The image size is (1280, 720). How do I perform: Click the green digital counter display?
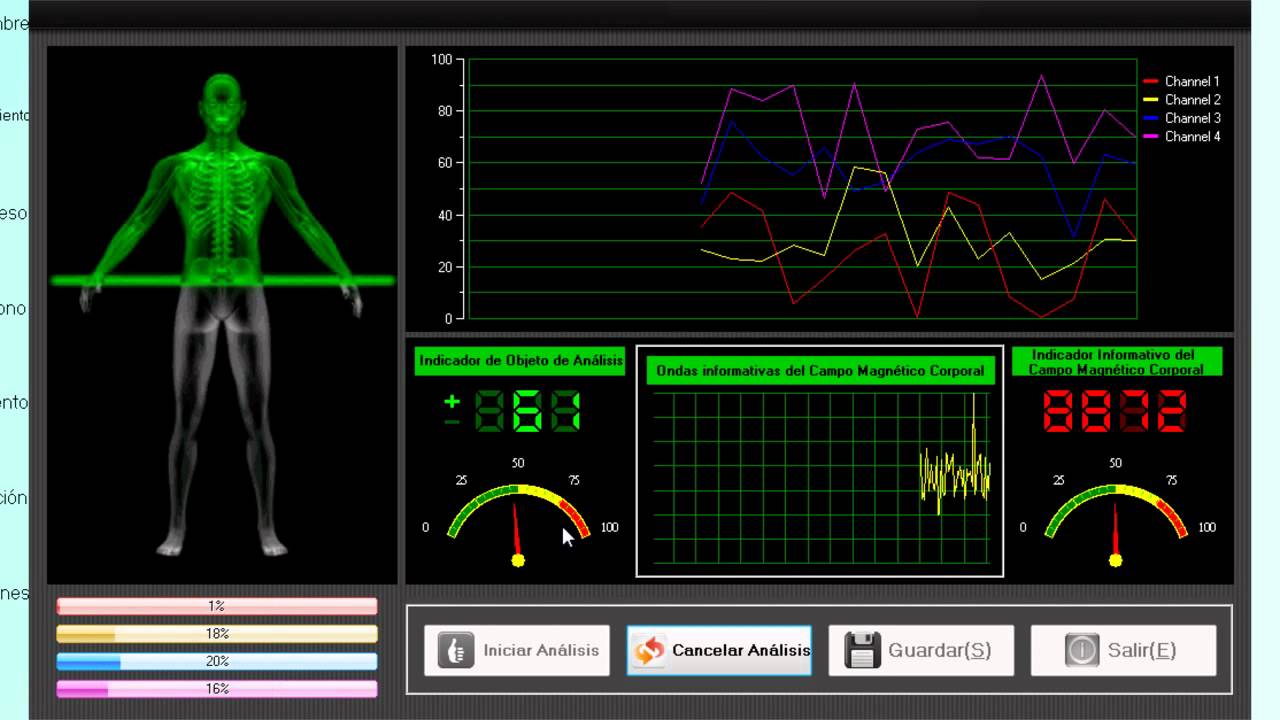point(527,411)
